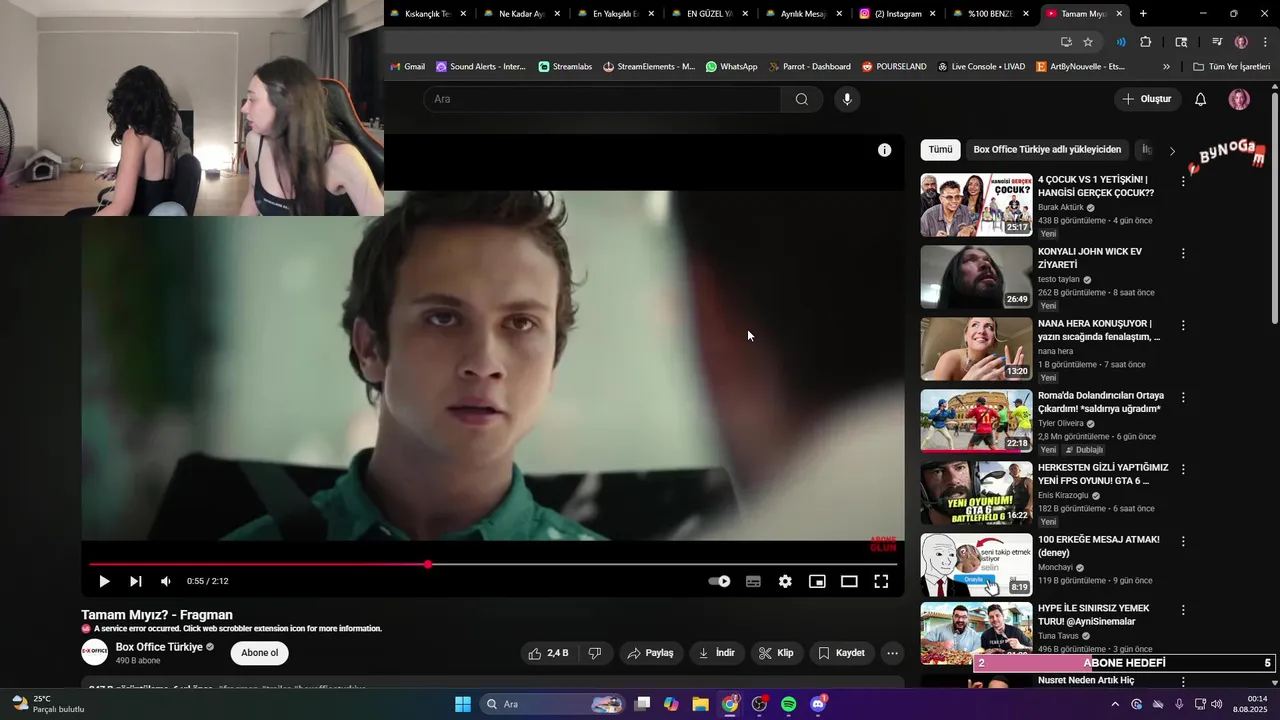Open 4 ÇOCUK VS 1 YETİŞKİN thumbnail
Screen dimensions: 1280x720
click(x=976, y=205)
